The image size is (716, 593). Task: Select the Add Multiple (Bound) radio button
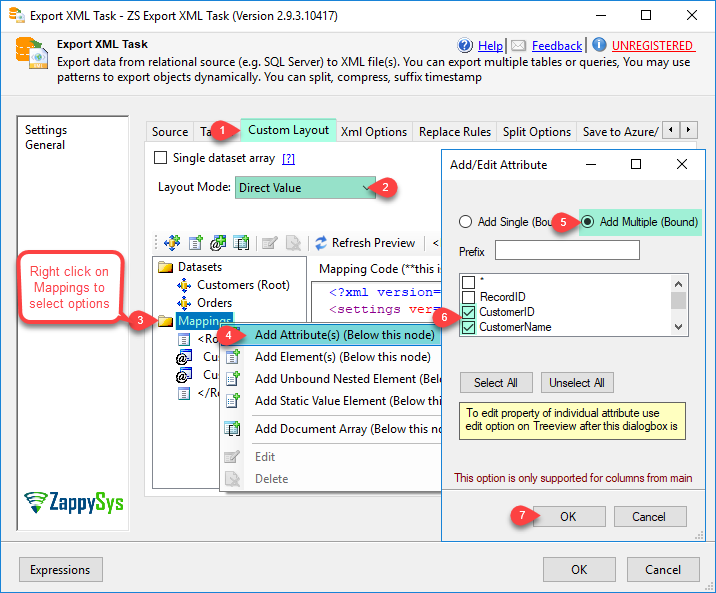click(588, 222)
